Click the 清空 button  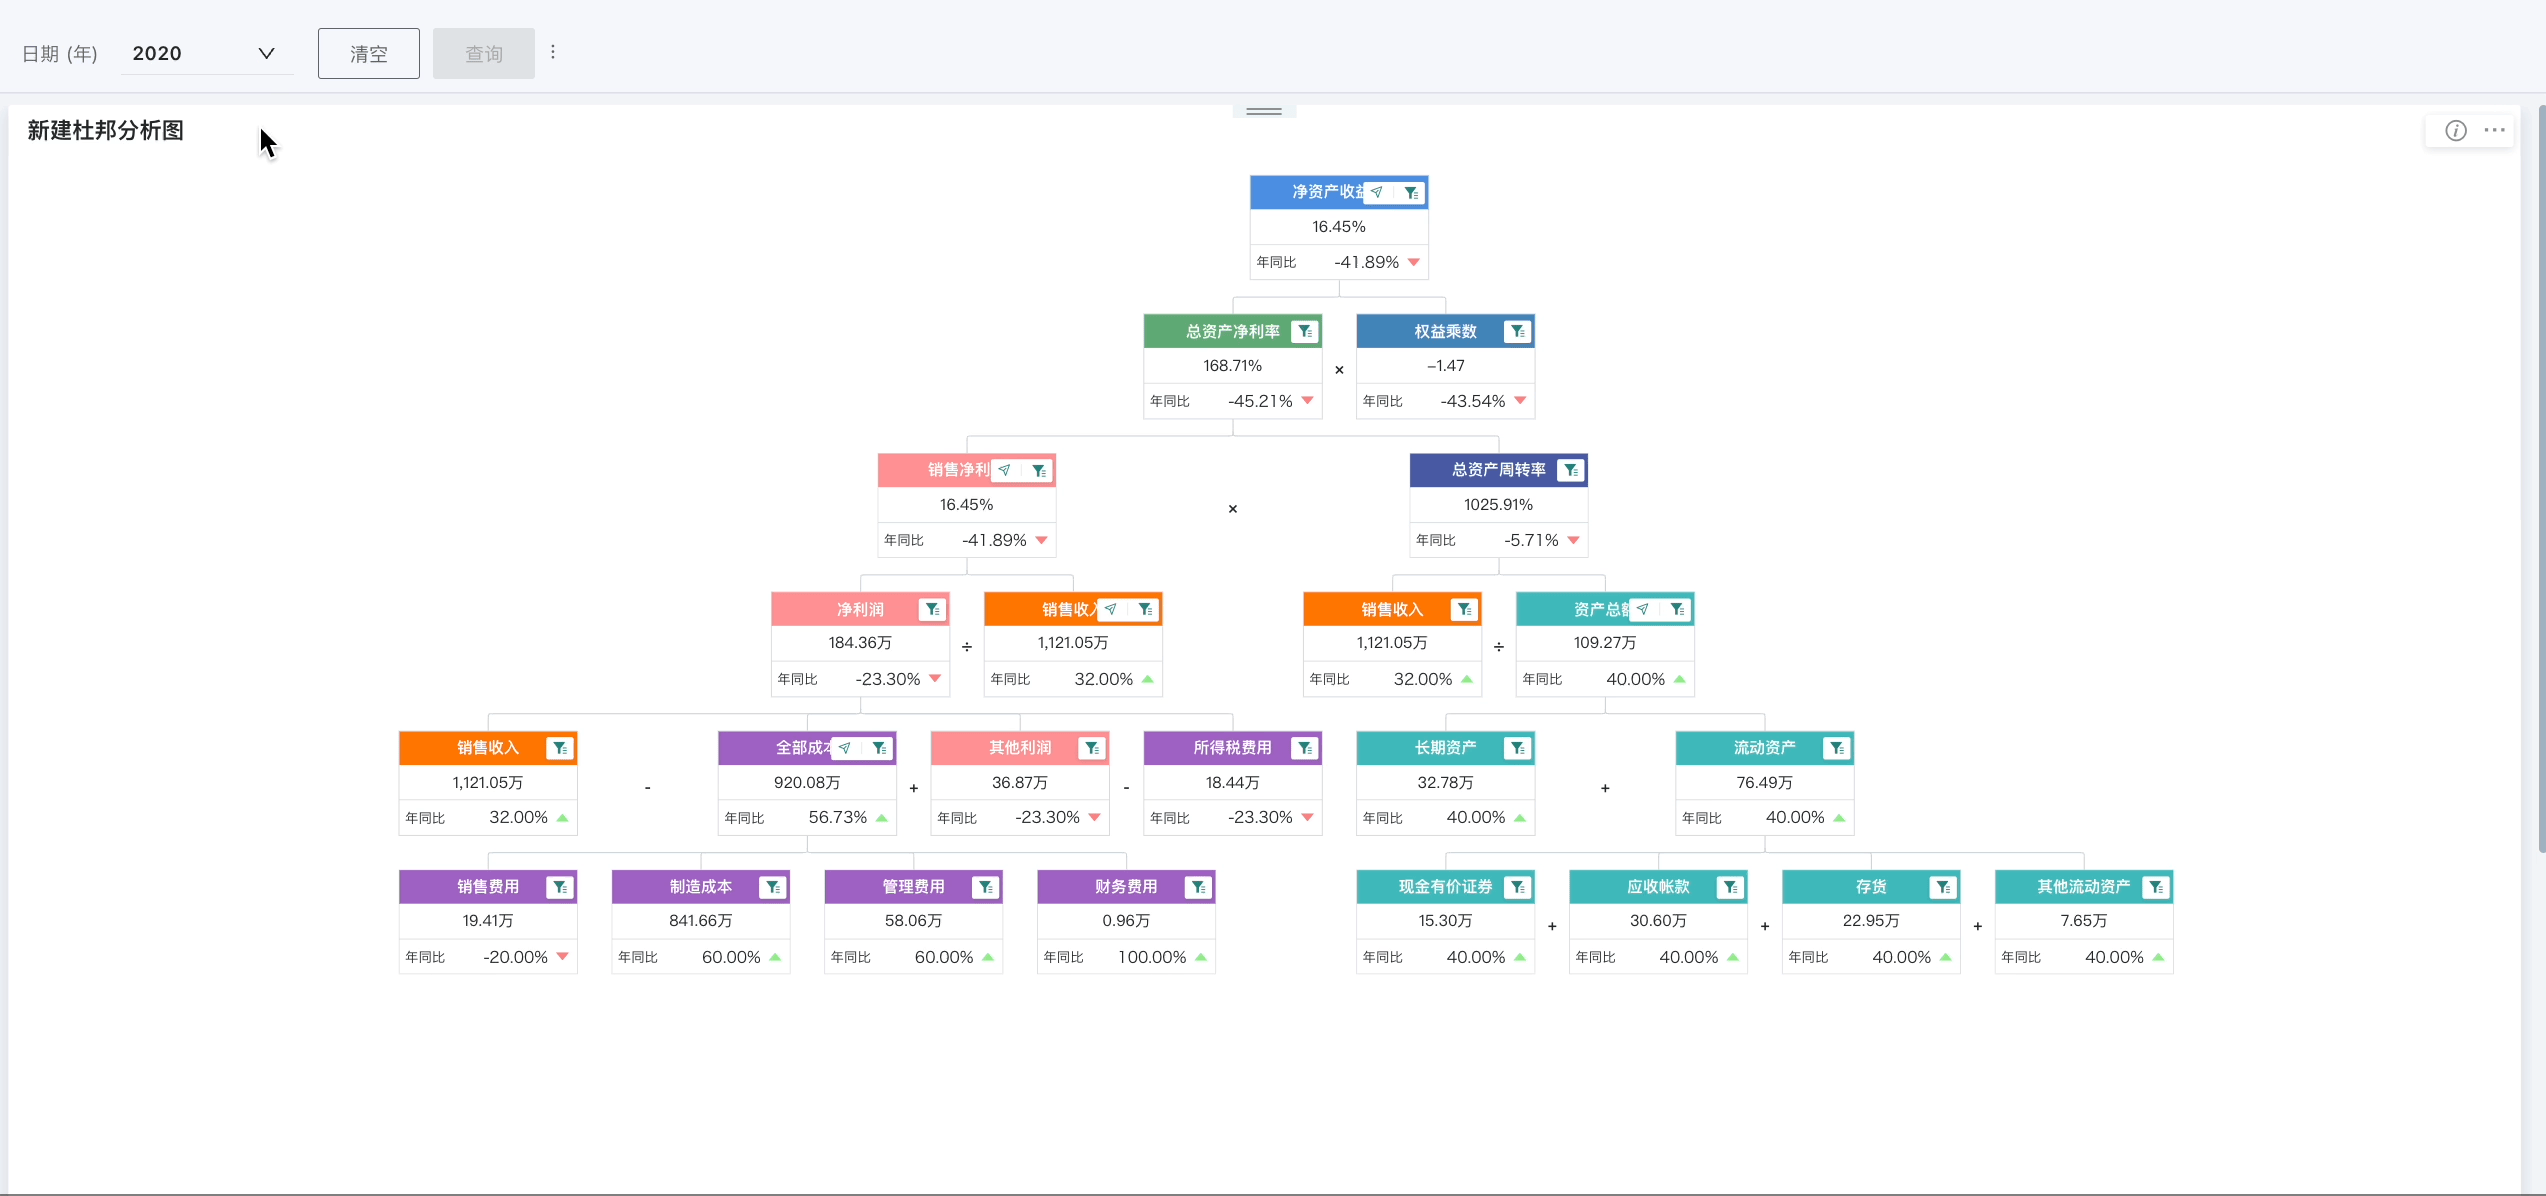point(369,54)
